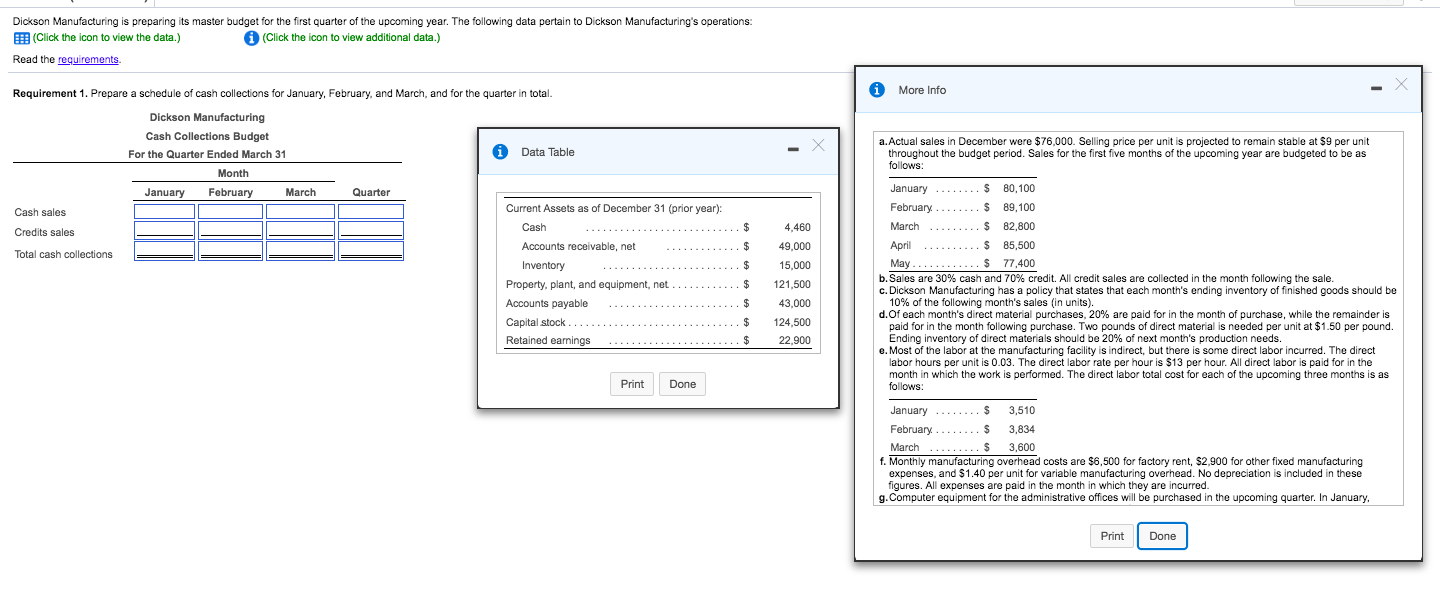Click the February sales value 89,100
The image size is (1440, 591).
click(x=1019, y=207)
